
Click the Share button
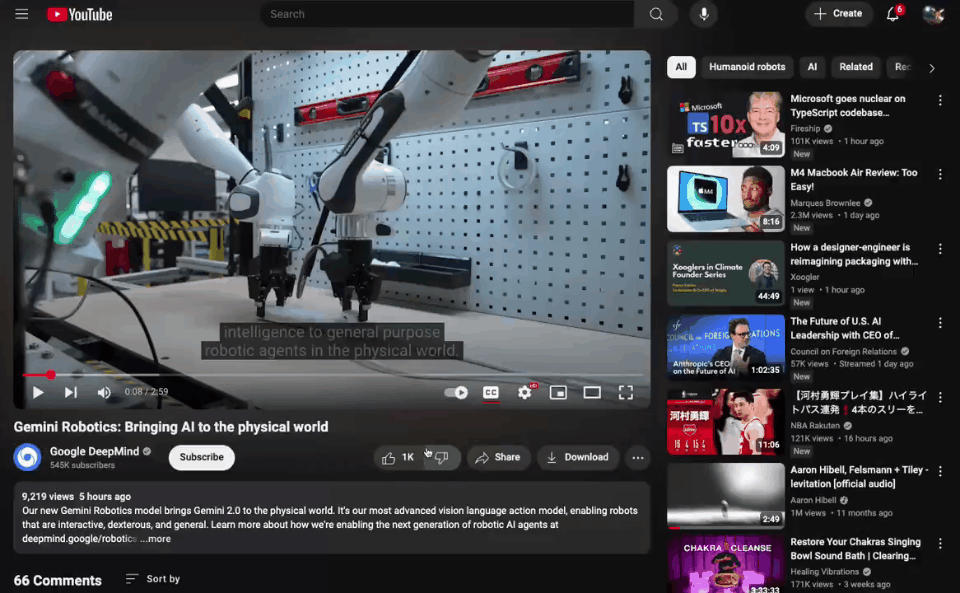pyautogui.click(x=498, y=457)
